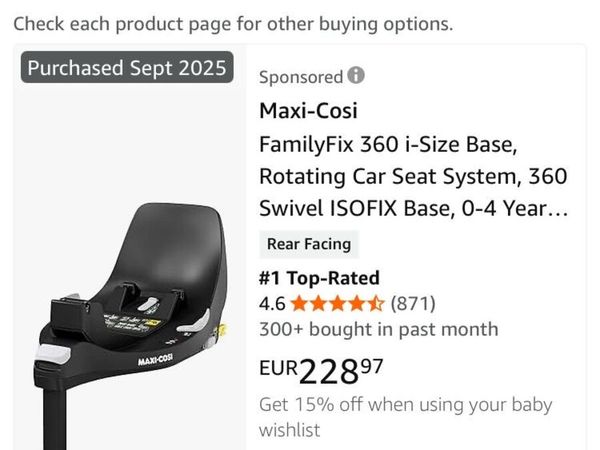The image size is (600, 450).
Task: Click the Purchased Sept 2025 badge
Action: tap(127, 69)
